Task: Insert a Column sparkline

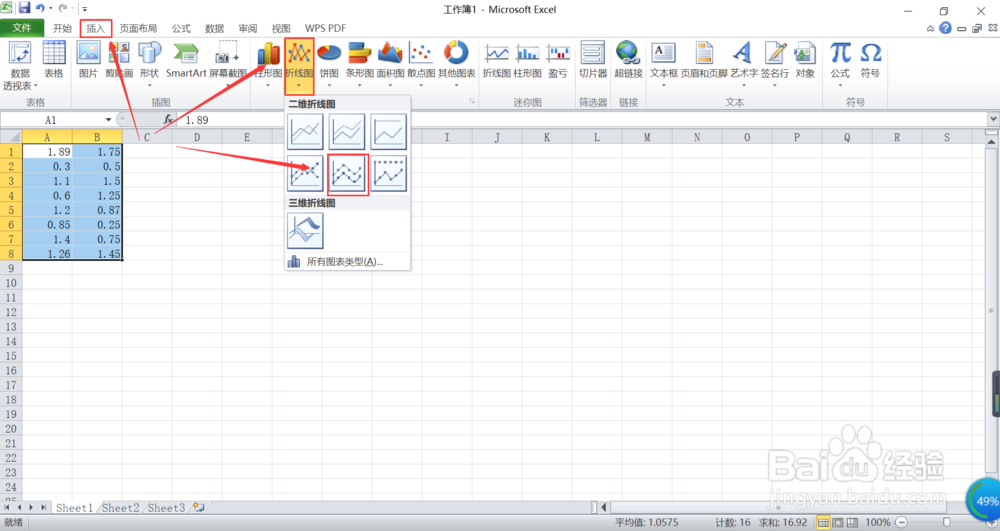Action: (x=527, y=61)
